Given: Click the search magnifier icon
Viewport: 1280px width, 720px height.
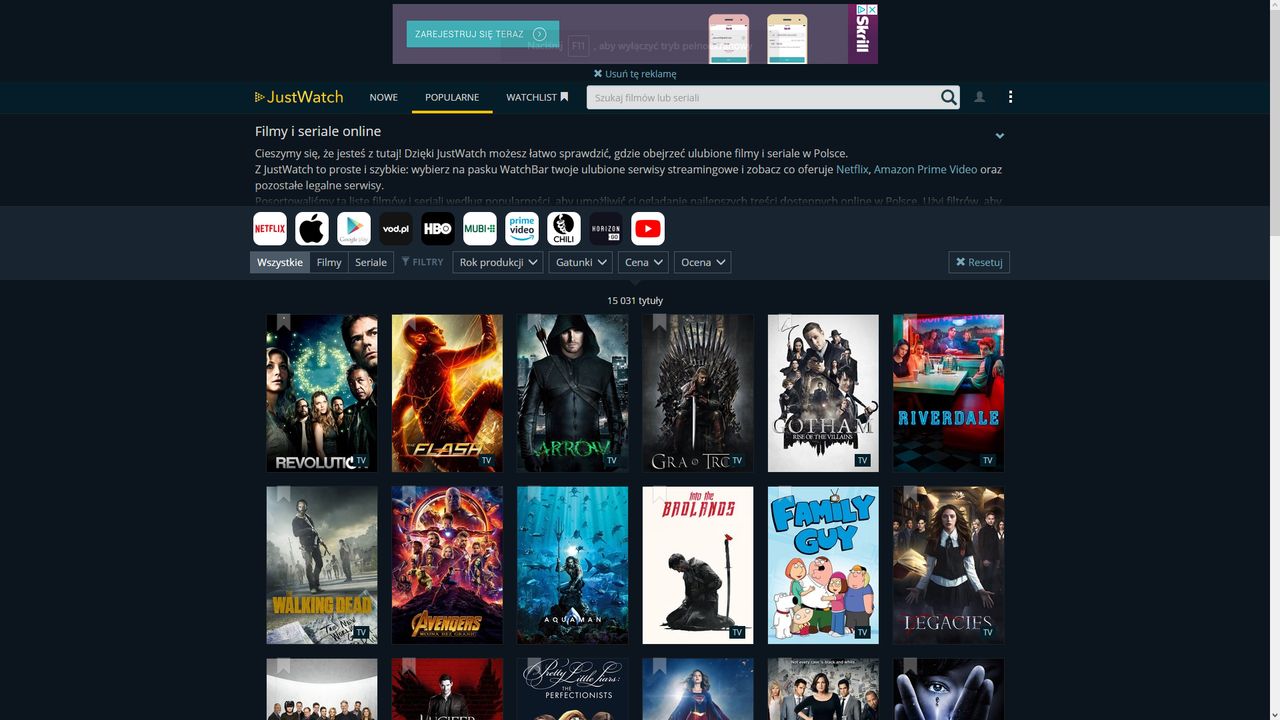Looking at the screenshot, I should [948, 97].
